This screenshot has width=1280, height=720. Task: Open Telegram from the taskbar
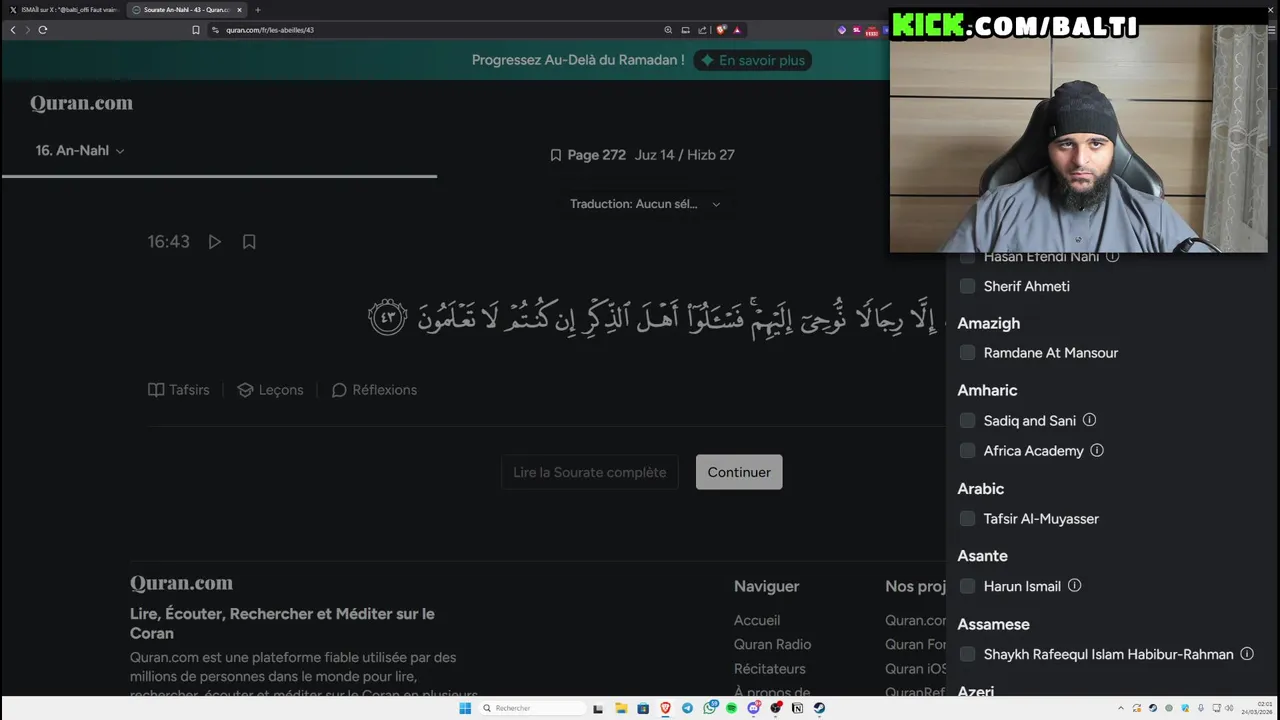[x=687, y=708]
